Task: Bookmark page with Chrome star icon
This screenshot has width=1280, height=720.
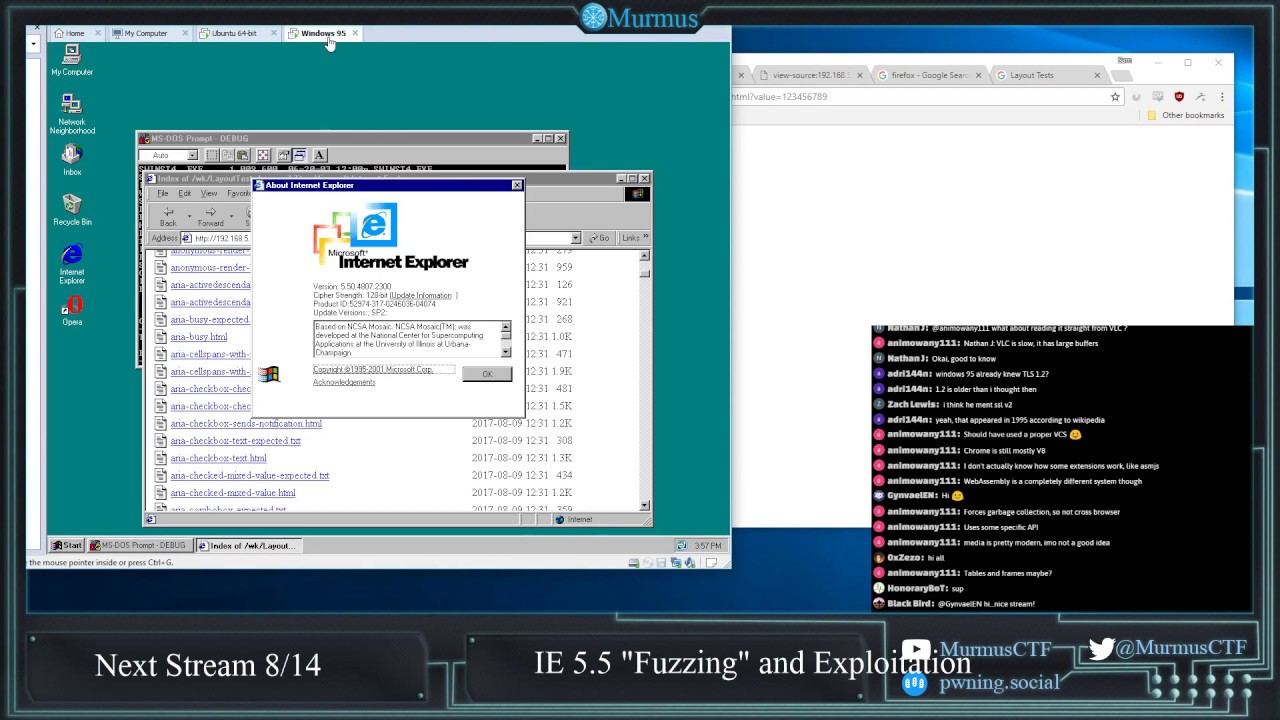Action: point(1115,97)
